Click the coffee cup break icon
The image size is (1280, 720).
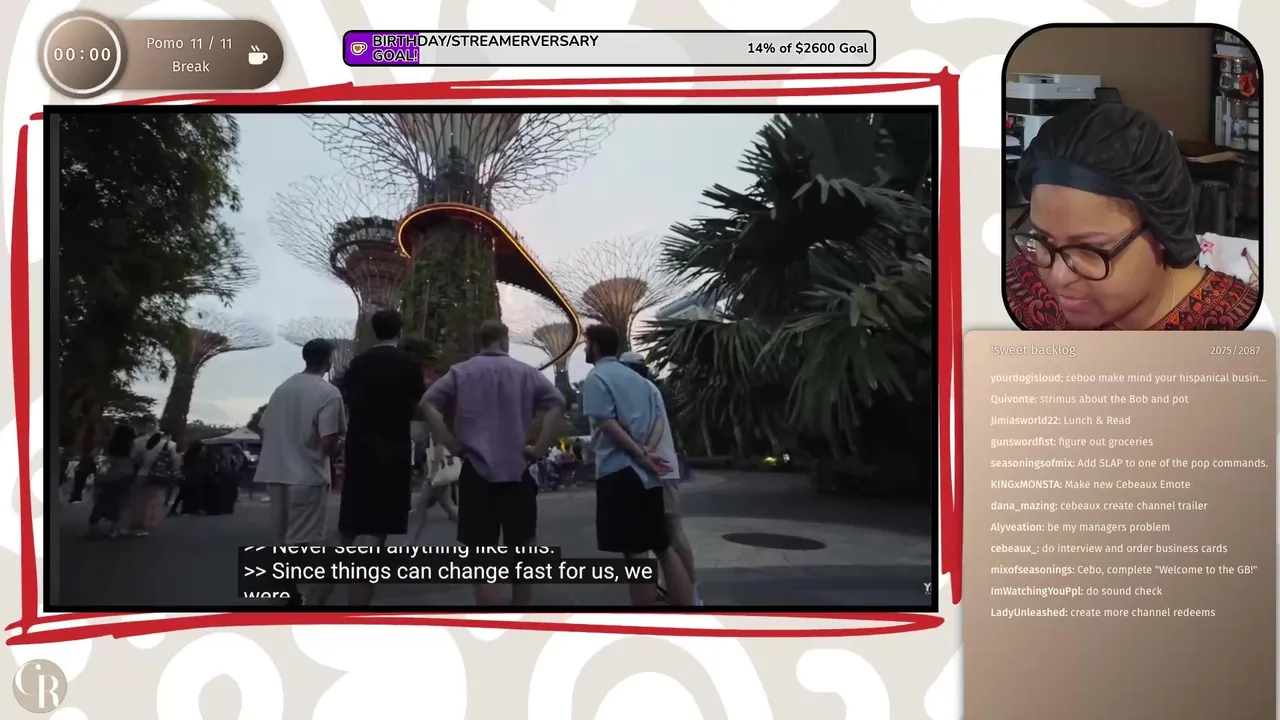(258, 55)
